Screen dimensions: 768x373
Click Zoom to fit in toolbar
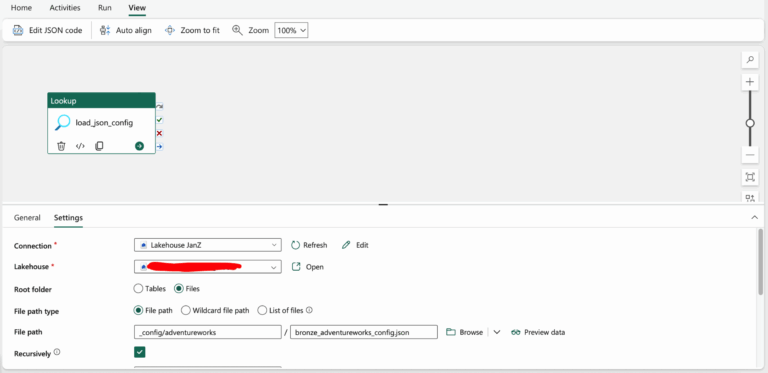pos(192,30)
